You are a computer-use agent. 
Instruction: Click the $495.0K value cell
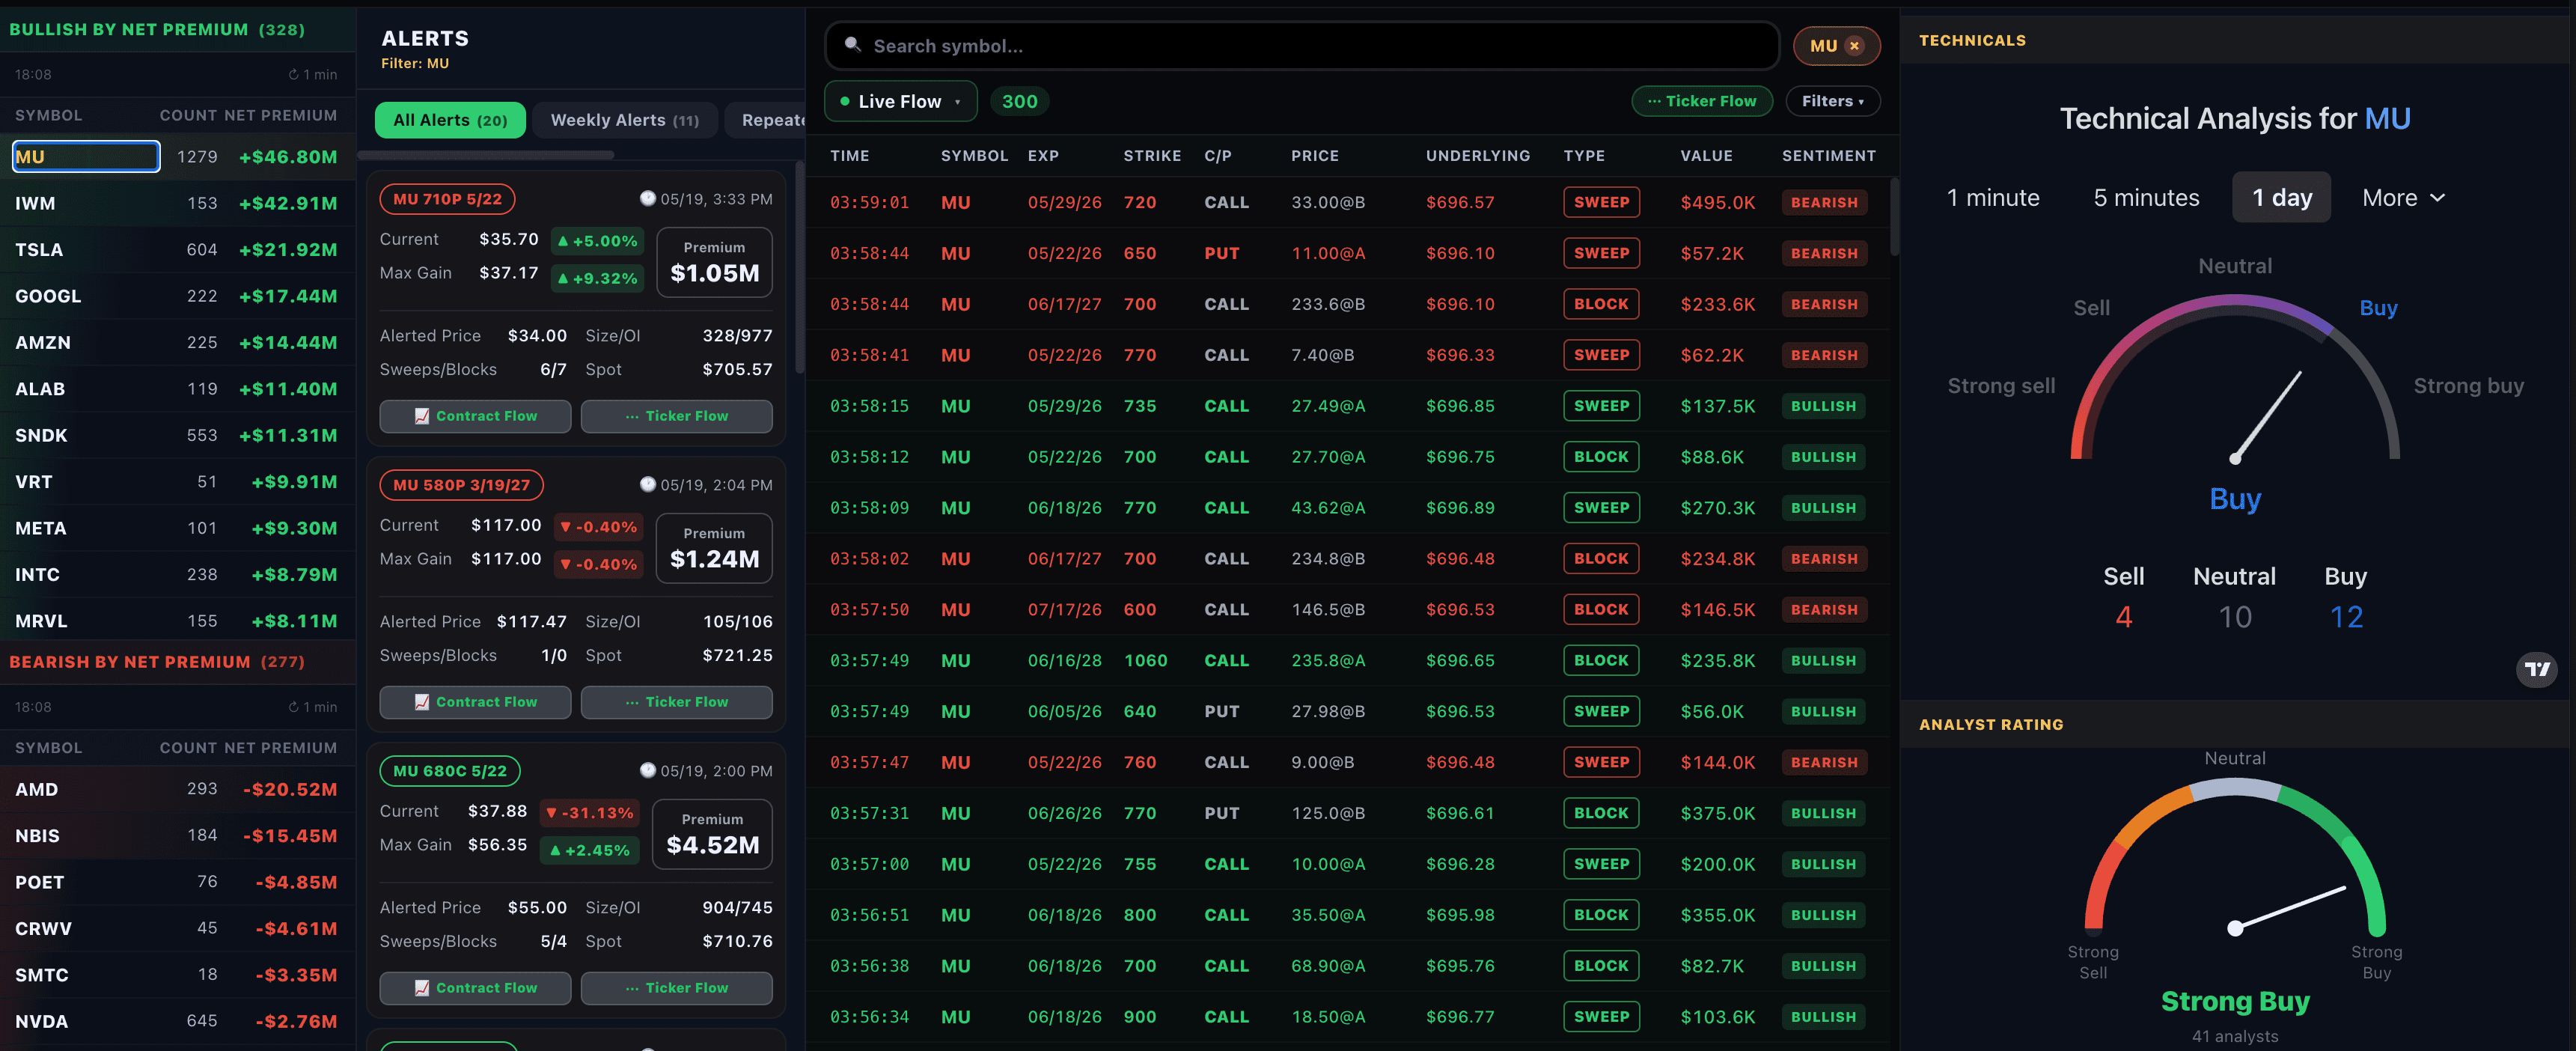pos(1717,202)
